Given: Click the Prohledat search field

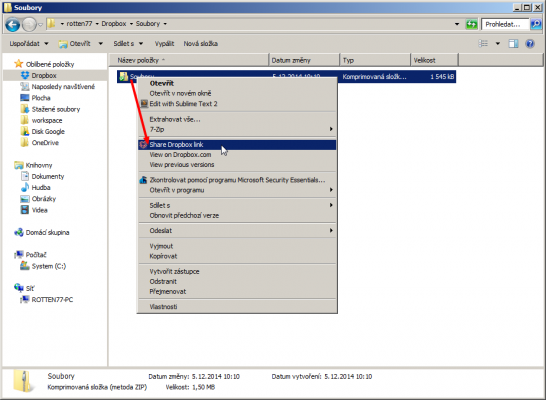Looking at the screenshot, I should 505,24.
